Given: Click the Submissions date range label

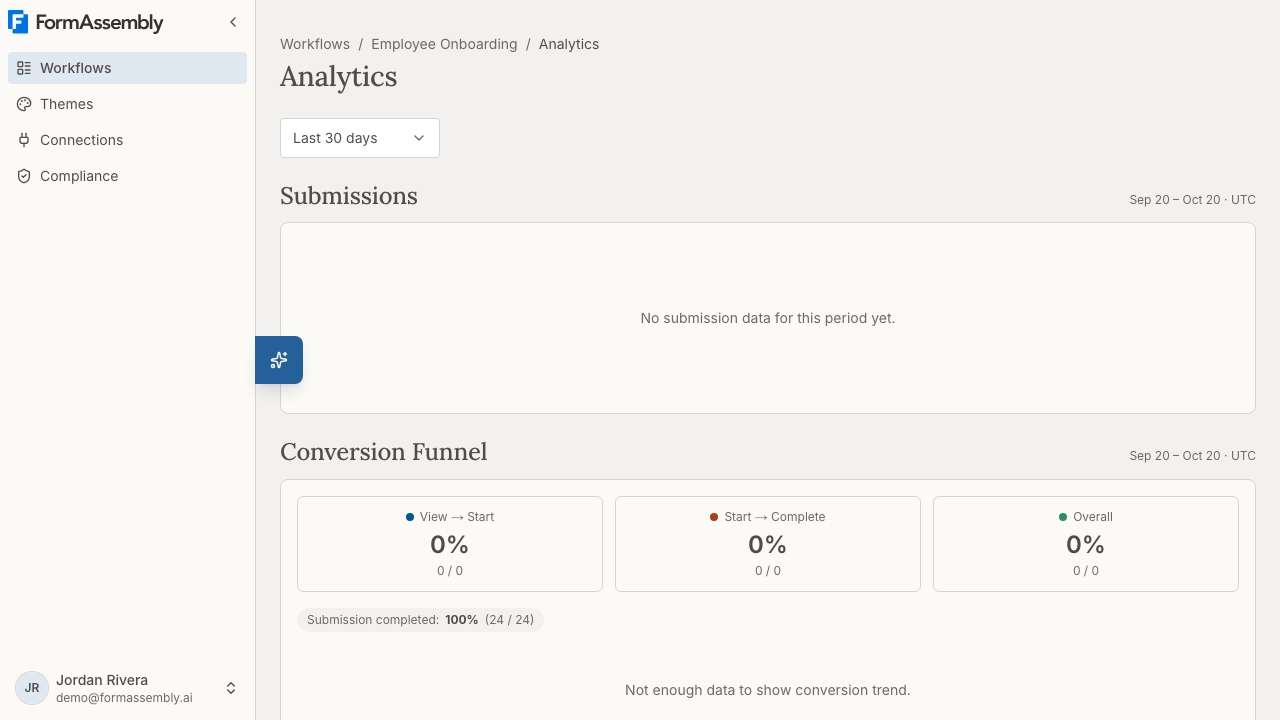Looking at the screenshot, I should [1192, 200].
